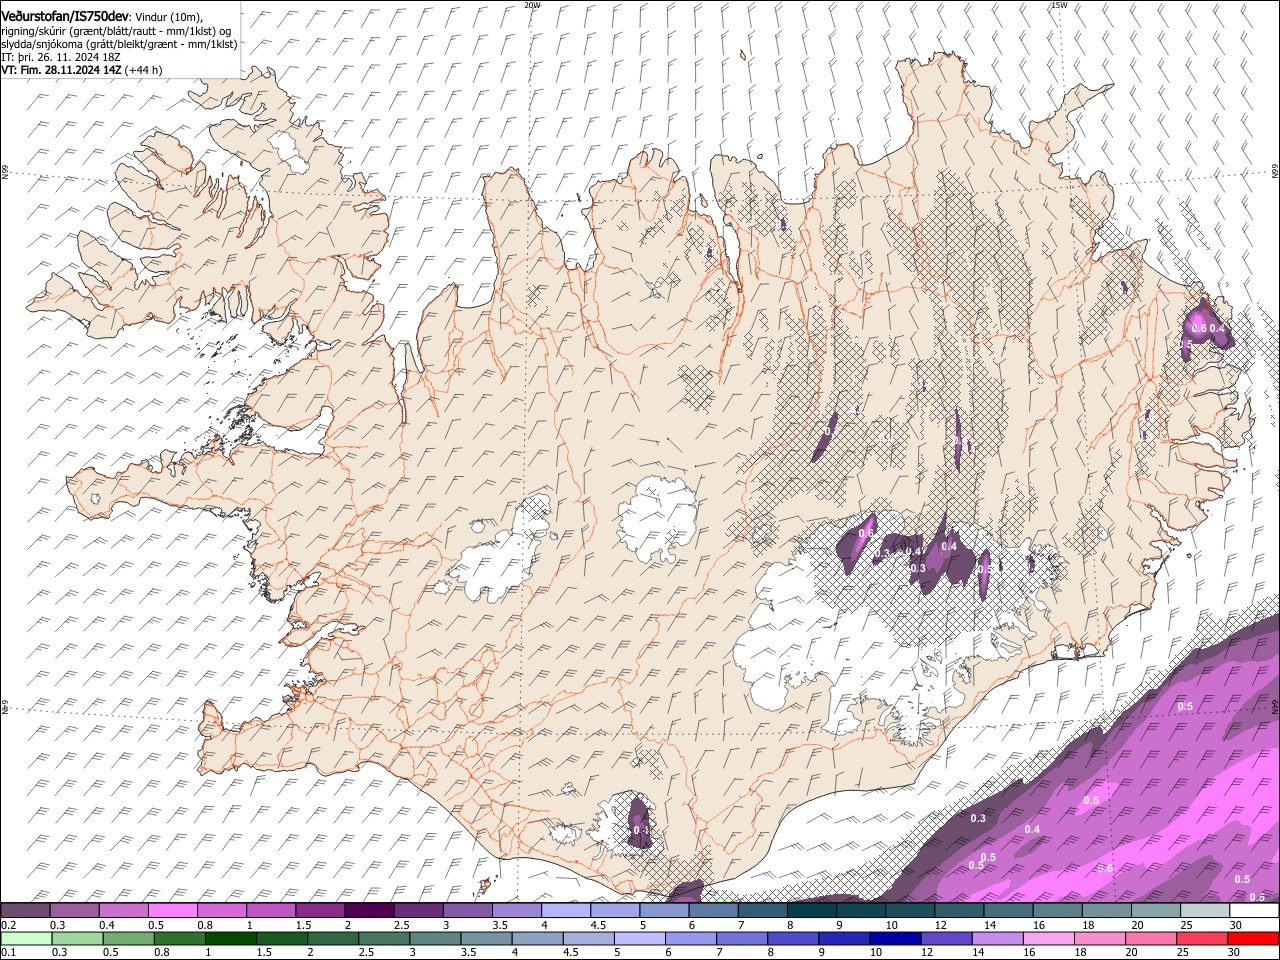Click the 10 label on the upper legend scale
1280x960 pixels.
coord(892,925)
